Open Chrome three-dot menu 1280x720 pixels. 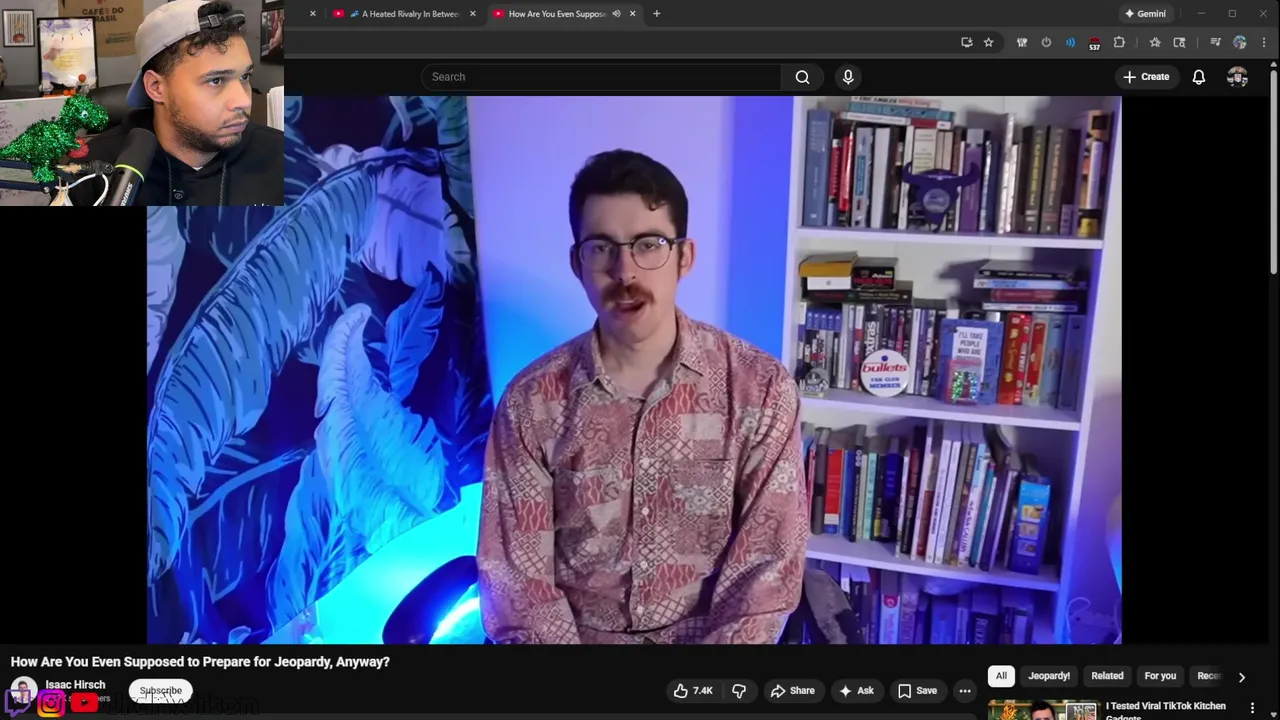click(x=1264, y=43)
